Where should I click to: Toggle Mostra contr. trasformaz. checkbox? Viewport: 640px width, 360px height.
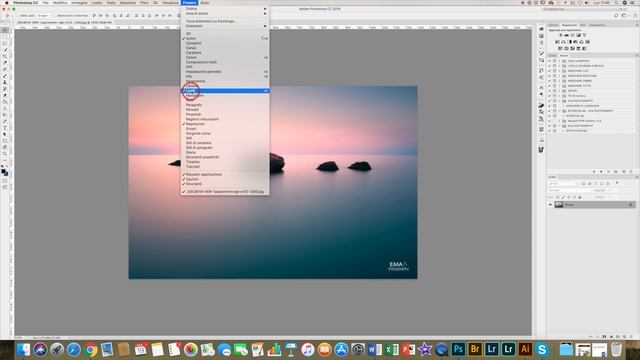pyautogui.click(x=55, y=16)
